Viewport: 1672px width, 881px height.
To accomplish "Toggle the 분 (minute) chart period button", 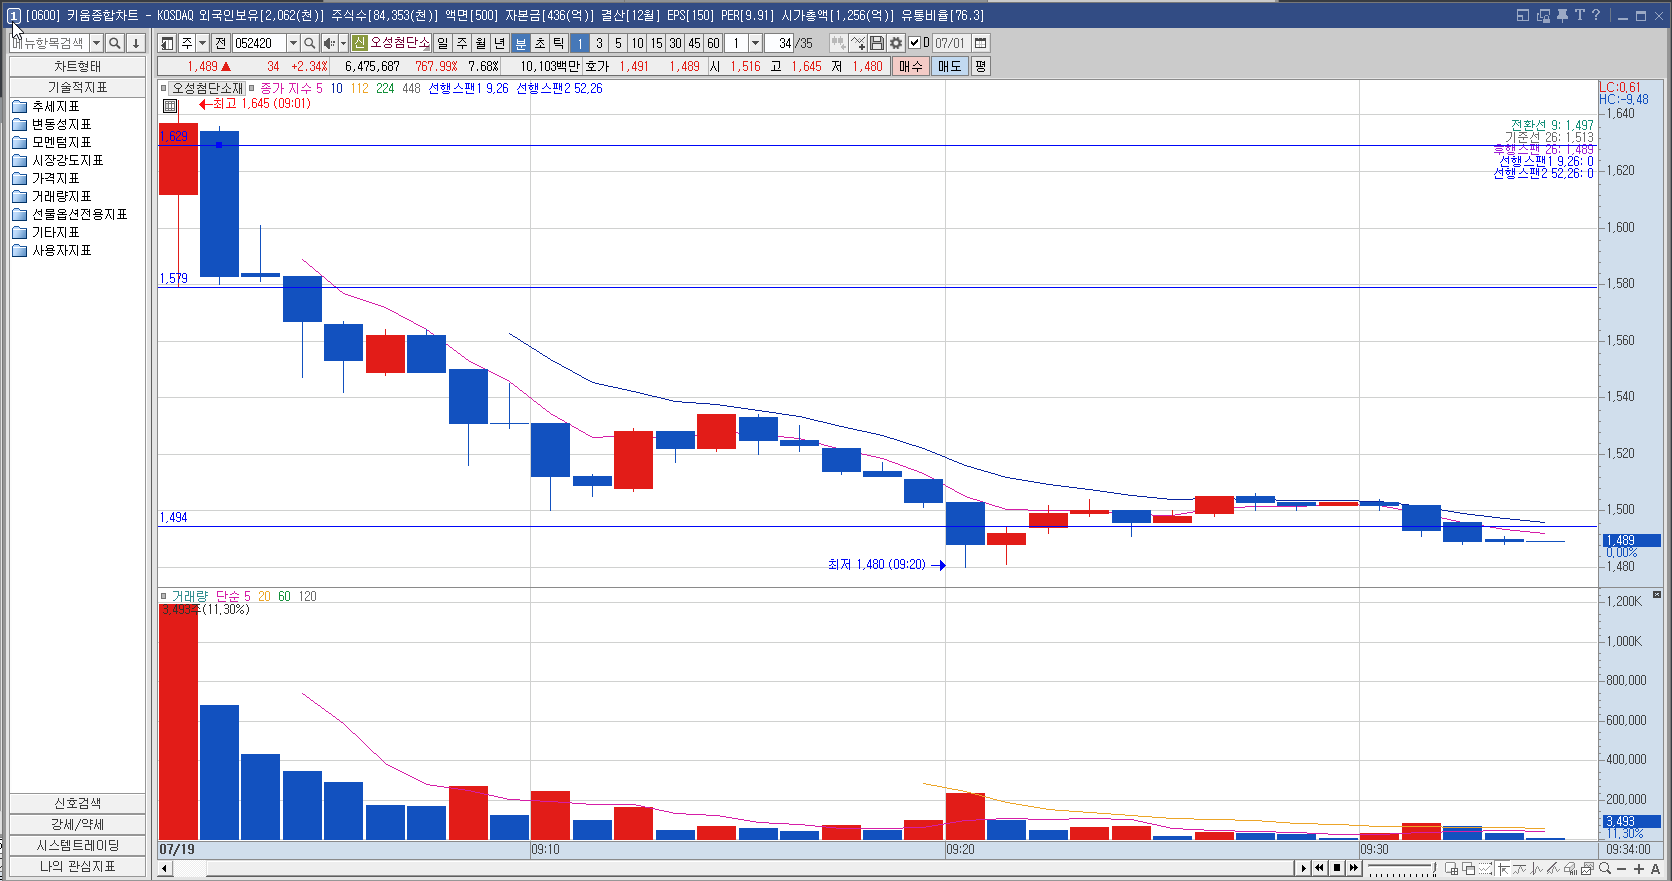I will tap(520, 43).
